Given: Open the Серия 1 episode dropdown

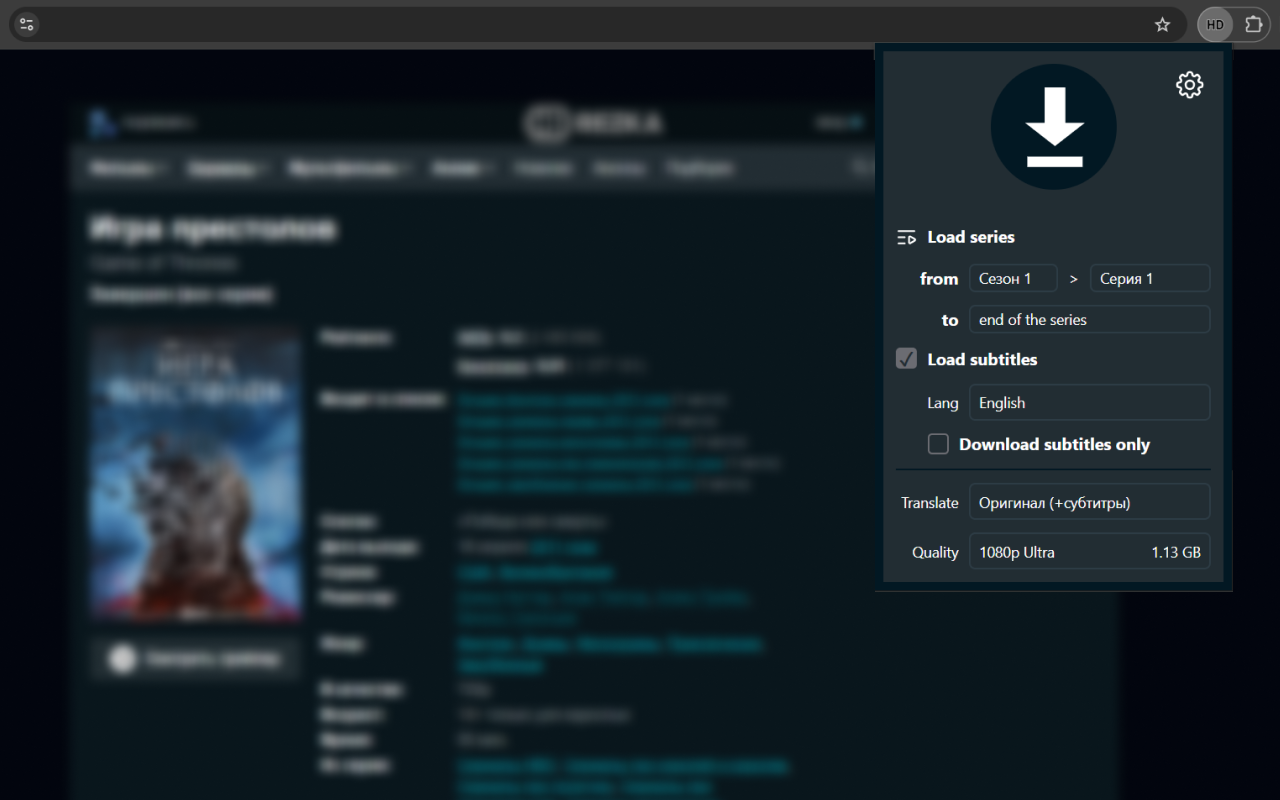Looking at the screenshot, I should (1150, 279).
